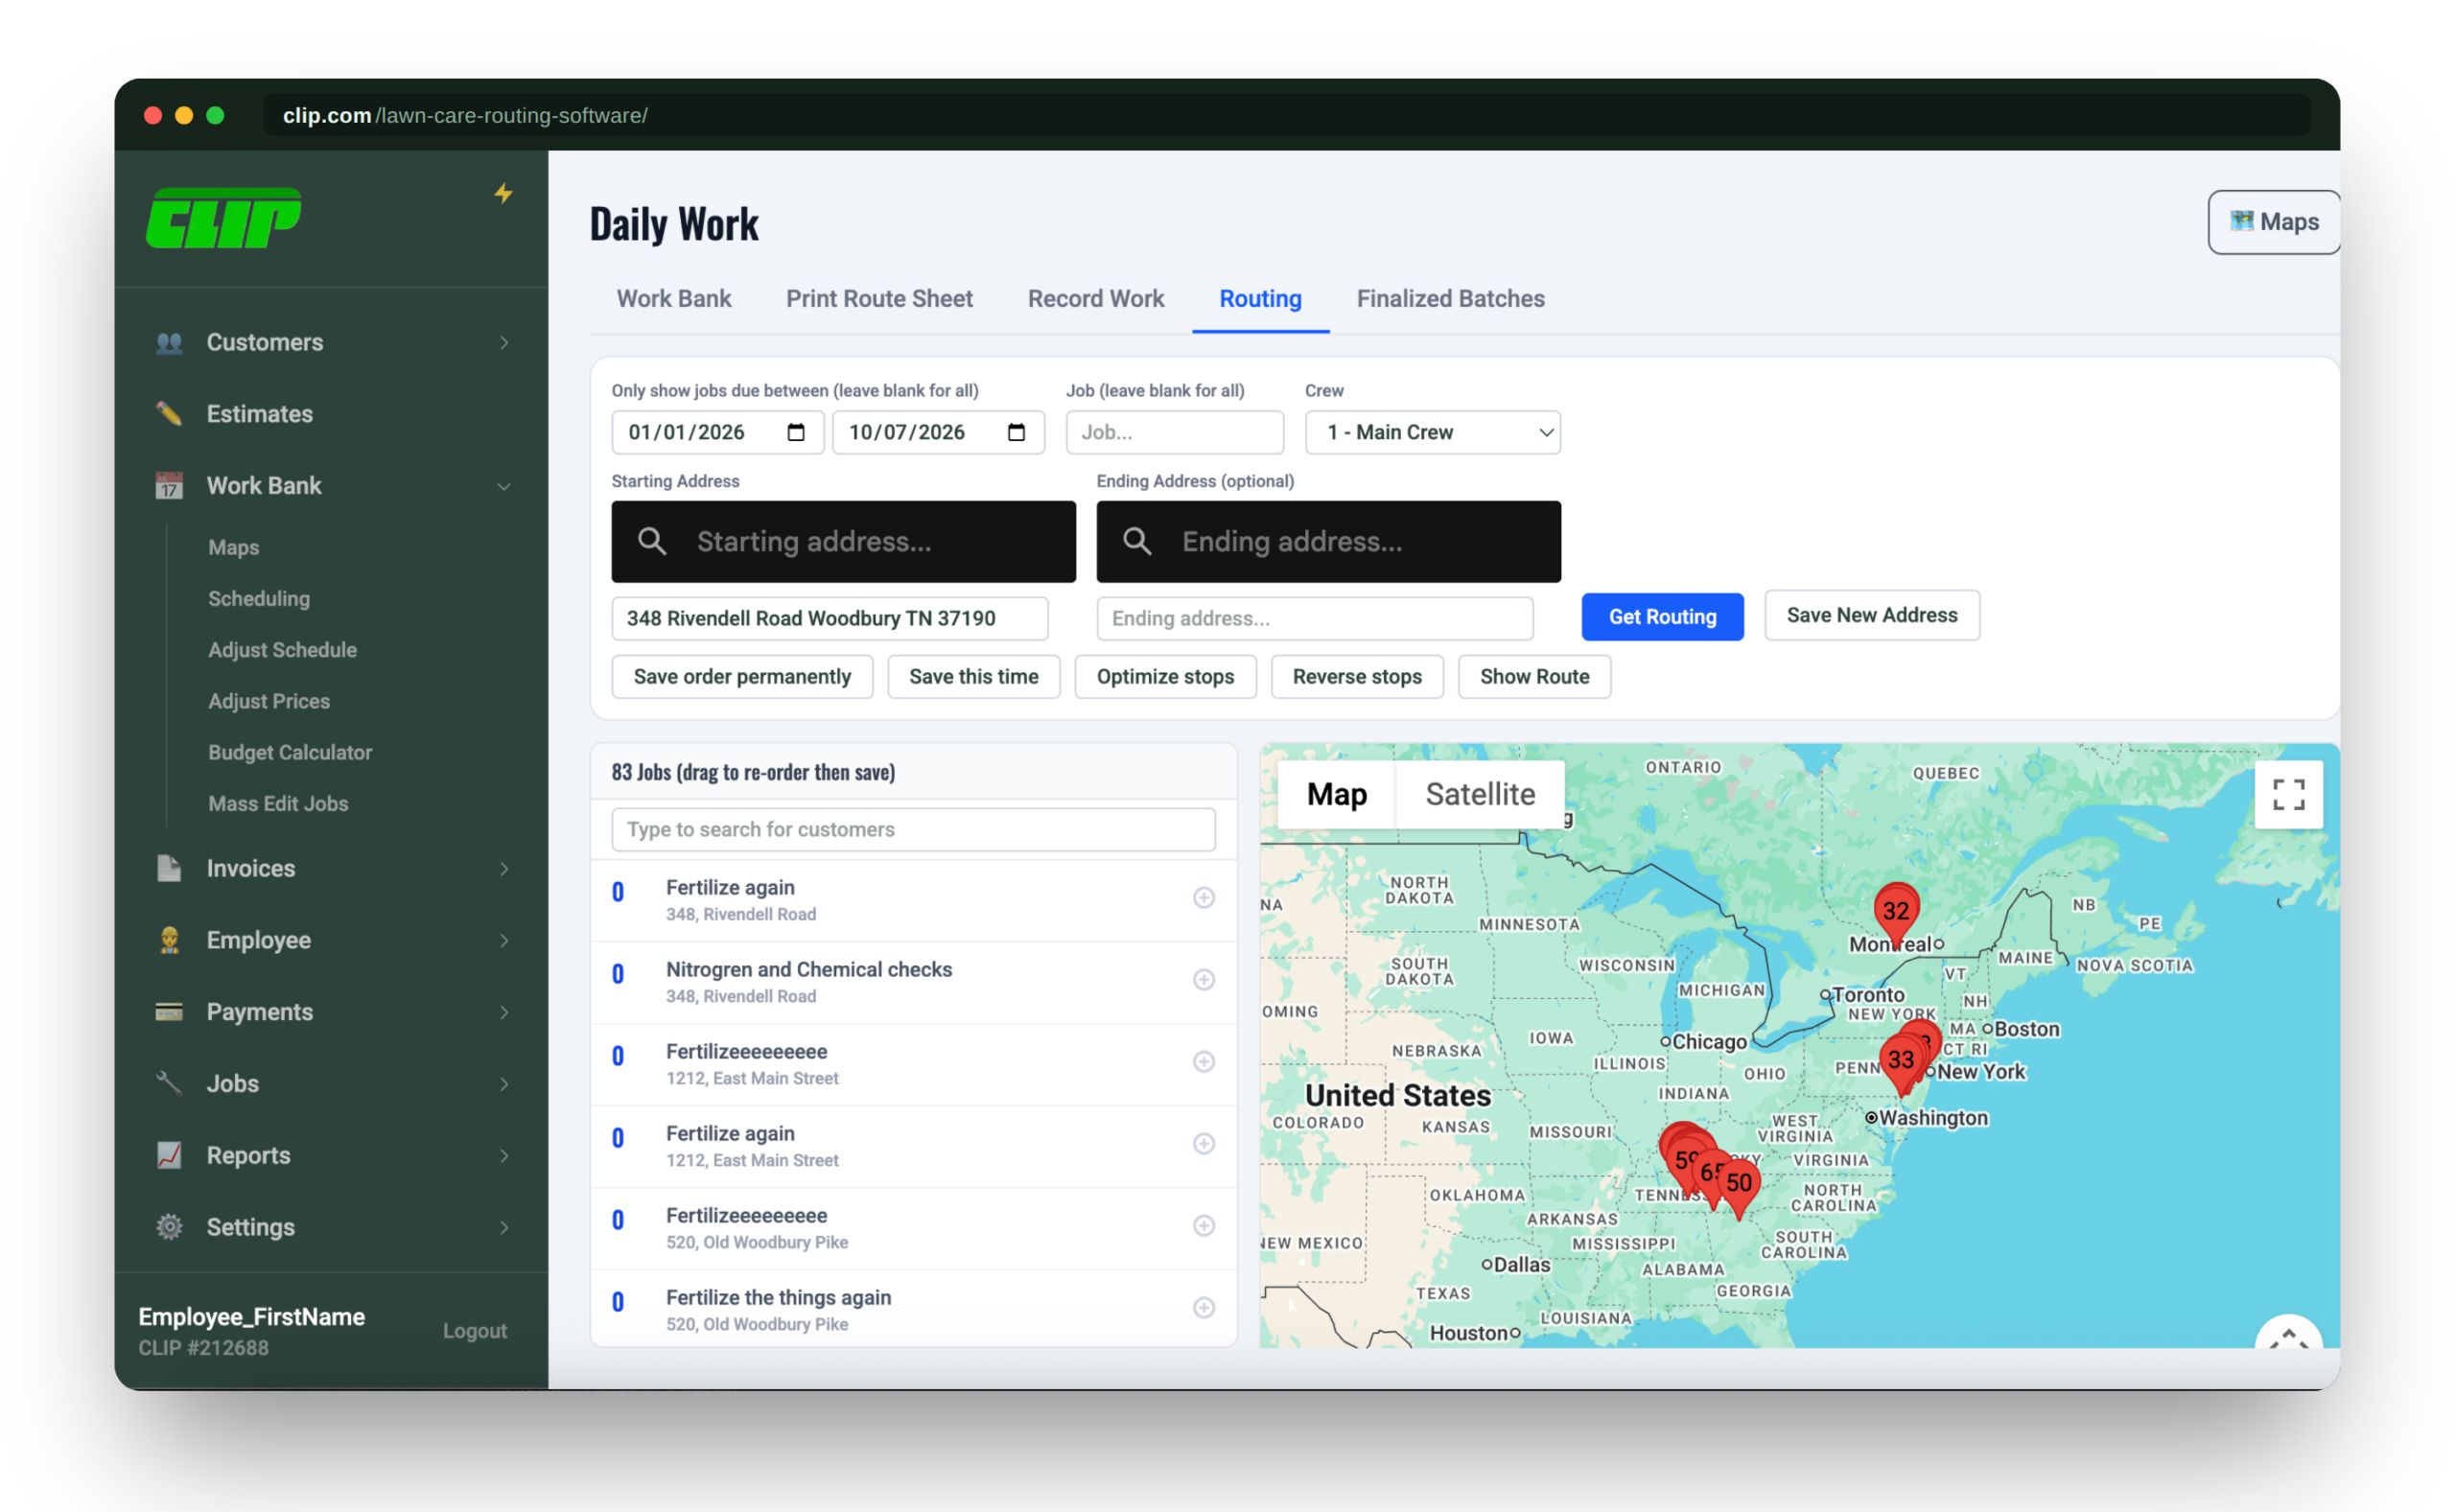
Task: Open calendar picker for the 01/01/2026 date
Action: (x=796, y=432)
